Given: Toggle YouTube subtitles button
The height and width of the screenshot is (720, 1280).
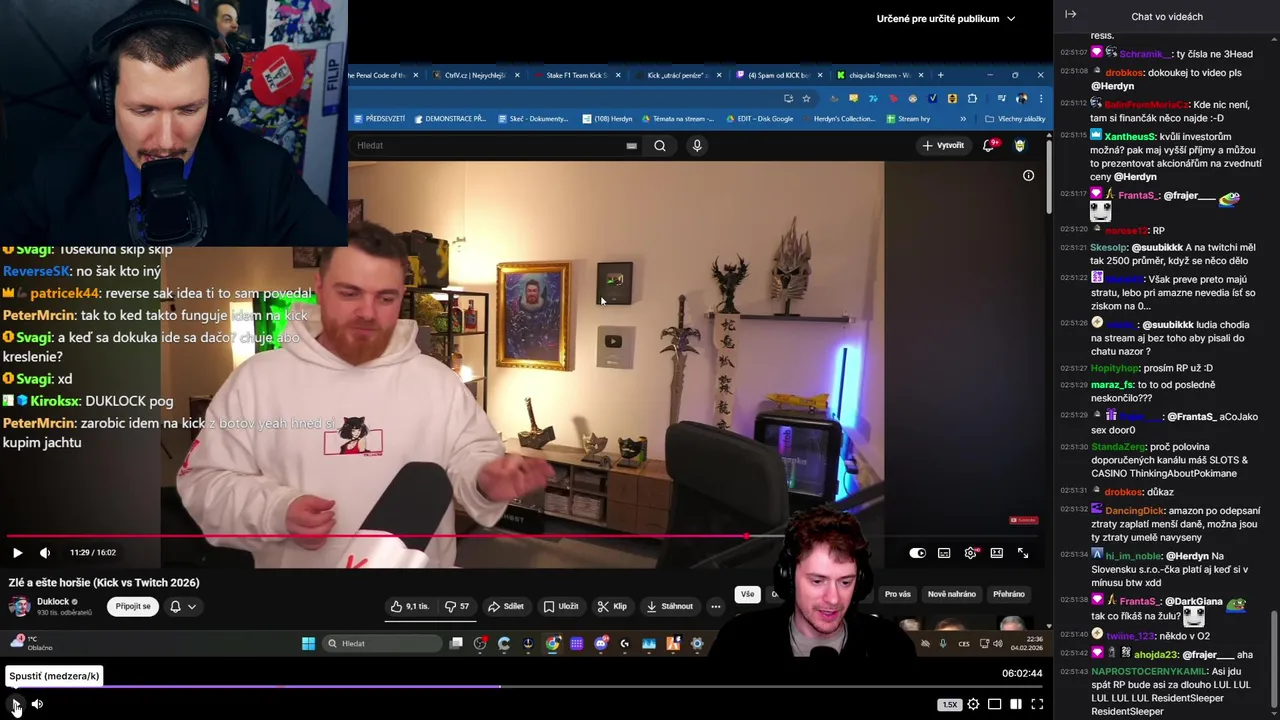Looking at the screenshot, I should tap(944, 553).
